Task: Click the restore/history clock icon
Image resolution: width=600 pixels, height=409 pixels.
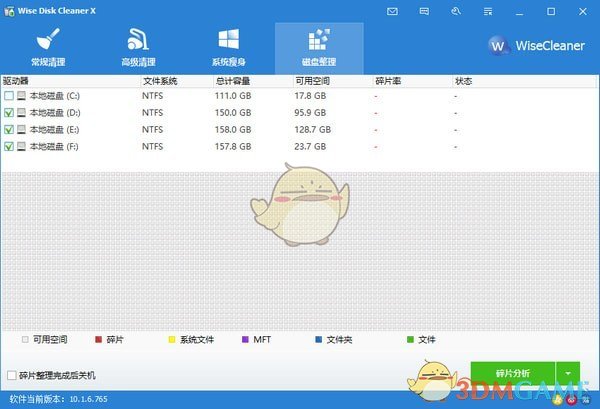Action: [x=456, y=11]
